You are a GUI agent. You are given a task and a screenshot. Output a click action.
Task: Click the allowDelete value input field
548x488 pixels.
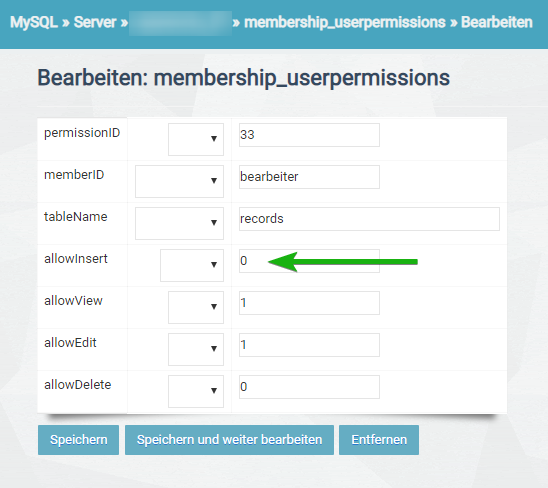(x=309, y=387)
